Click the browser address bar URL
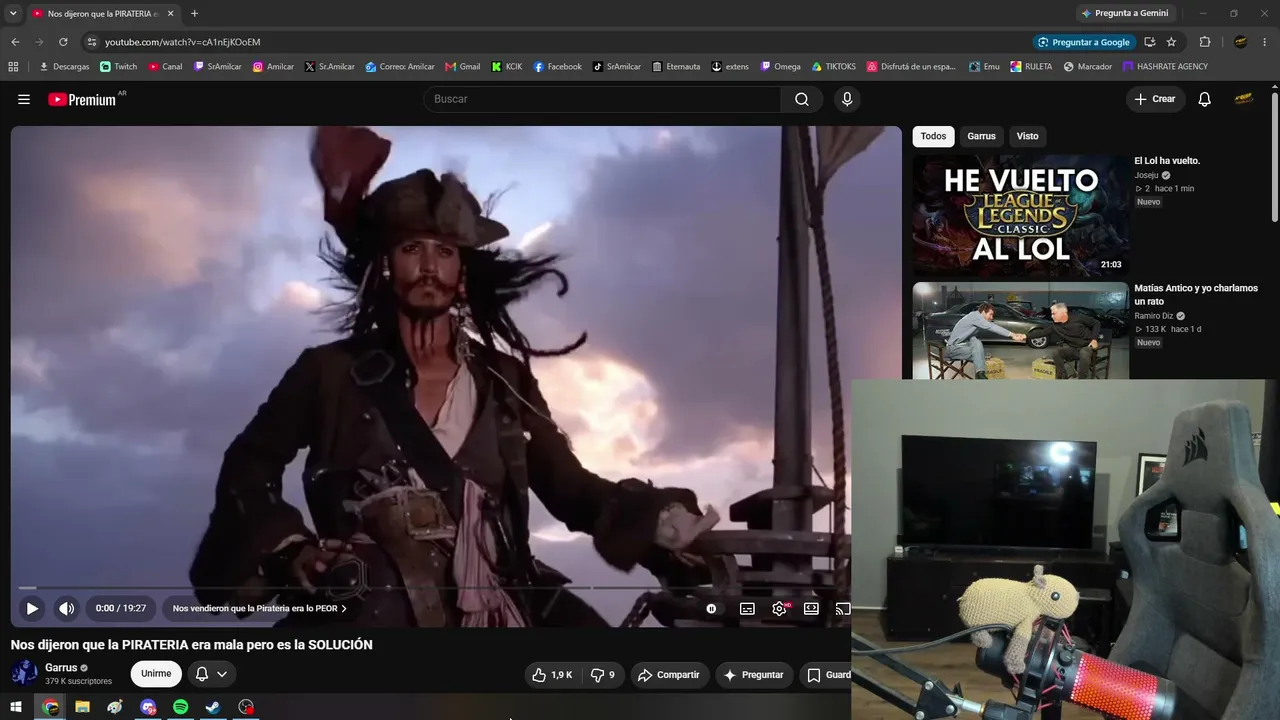1280x720 pixels. (x=182, y=42)
